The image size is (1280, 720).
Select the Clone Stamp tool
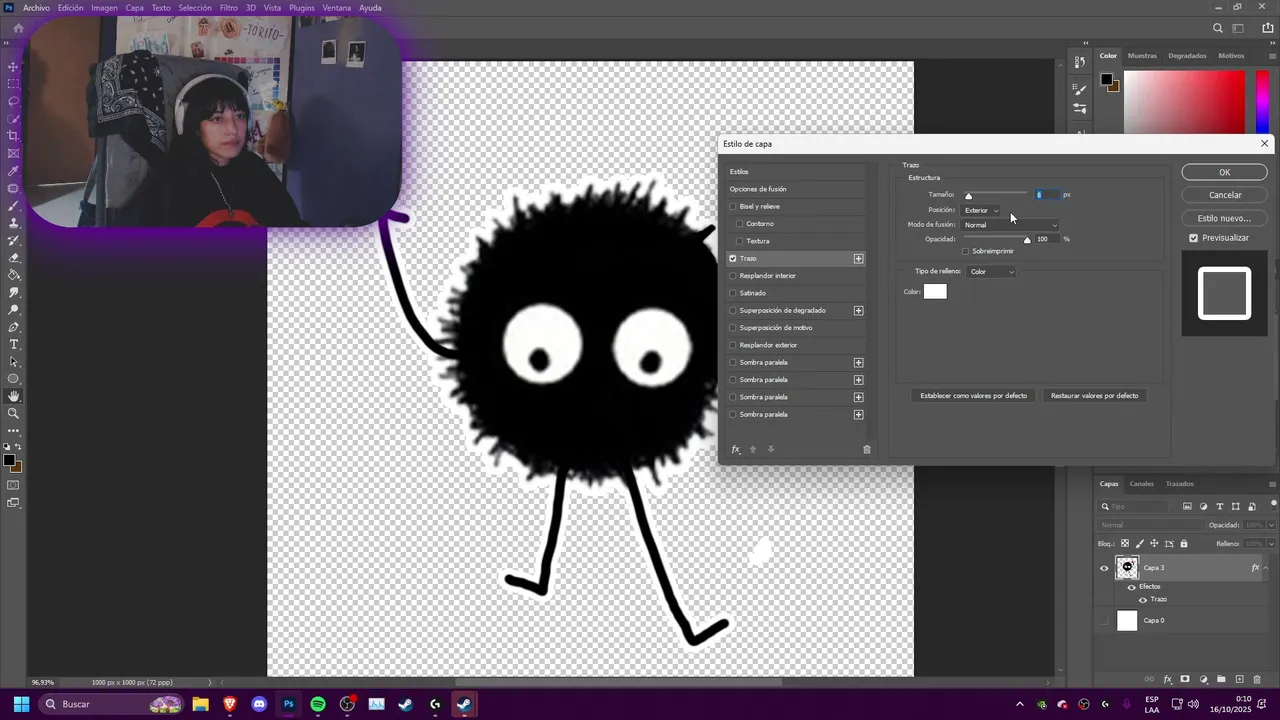coord(13,223)
